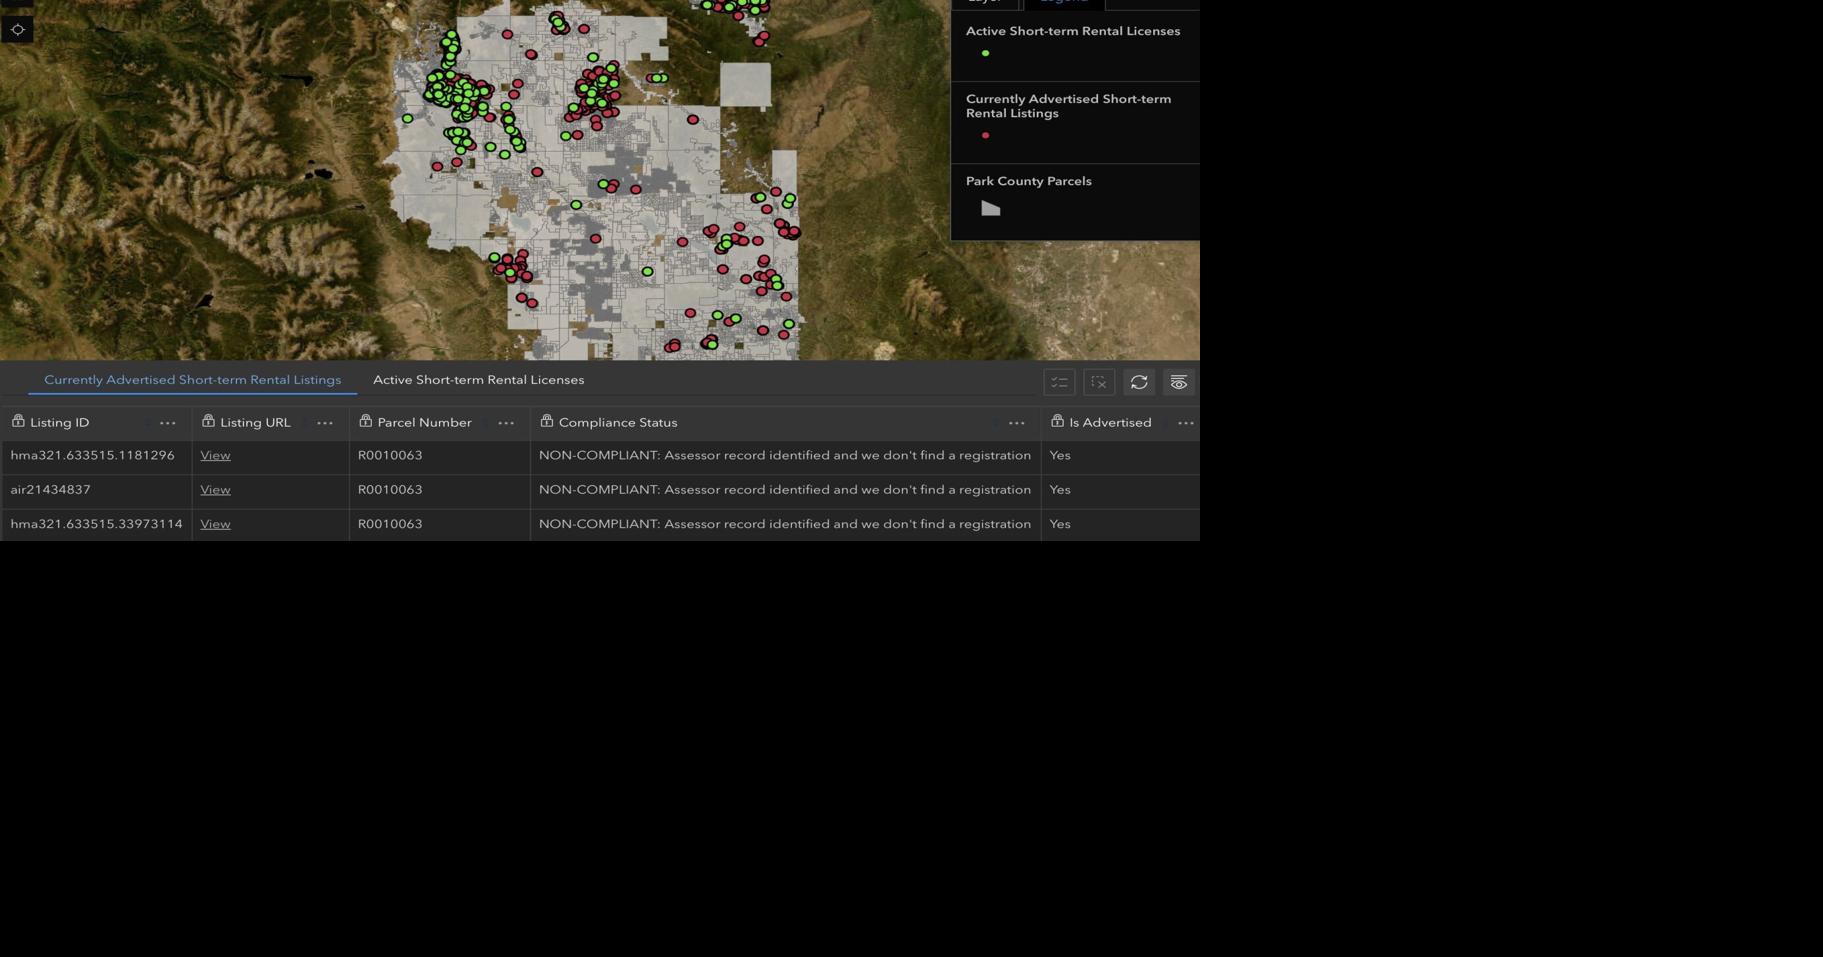Clear the table selection
1823x957 pixels.
[1099, 382]
